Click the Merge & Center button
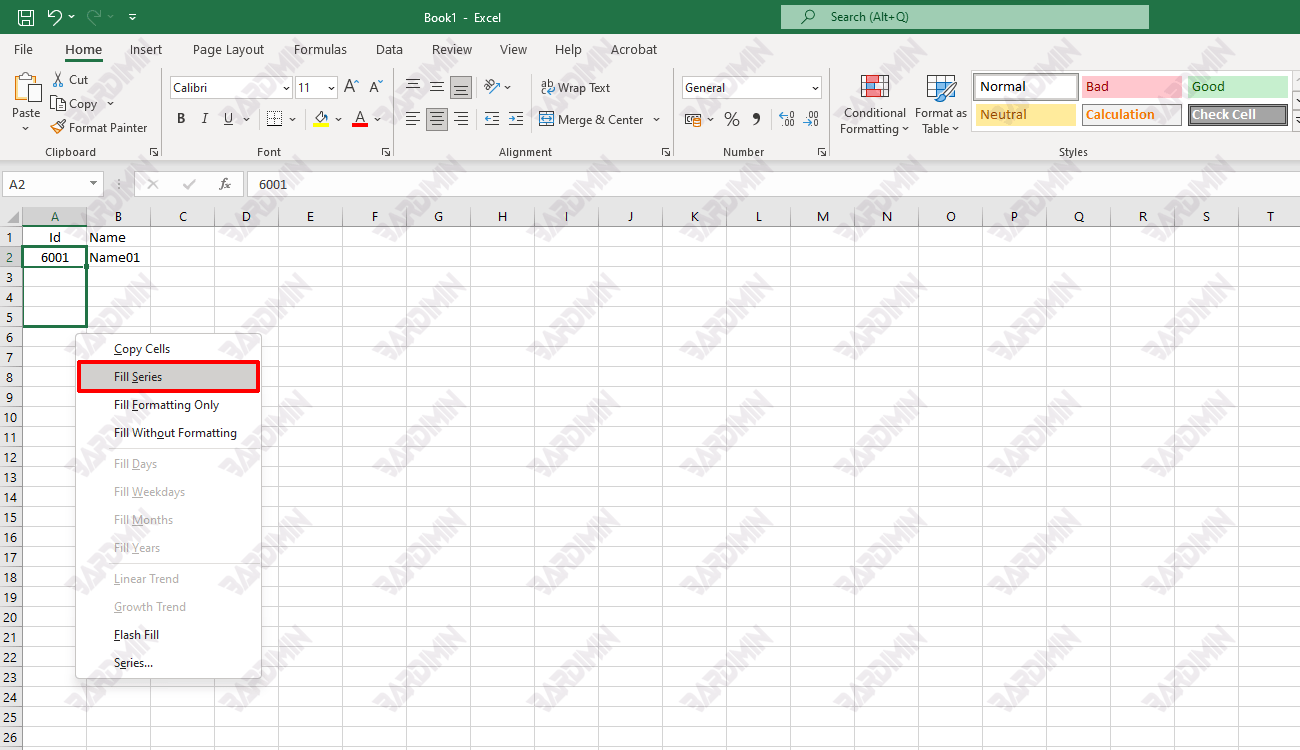 591,119
